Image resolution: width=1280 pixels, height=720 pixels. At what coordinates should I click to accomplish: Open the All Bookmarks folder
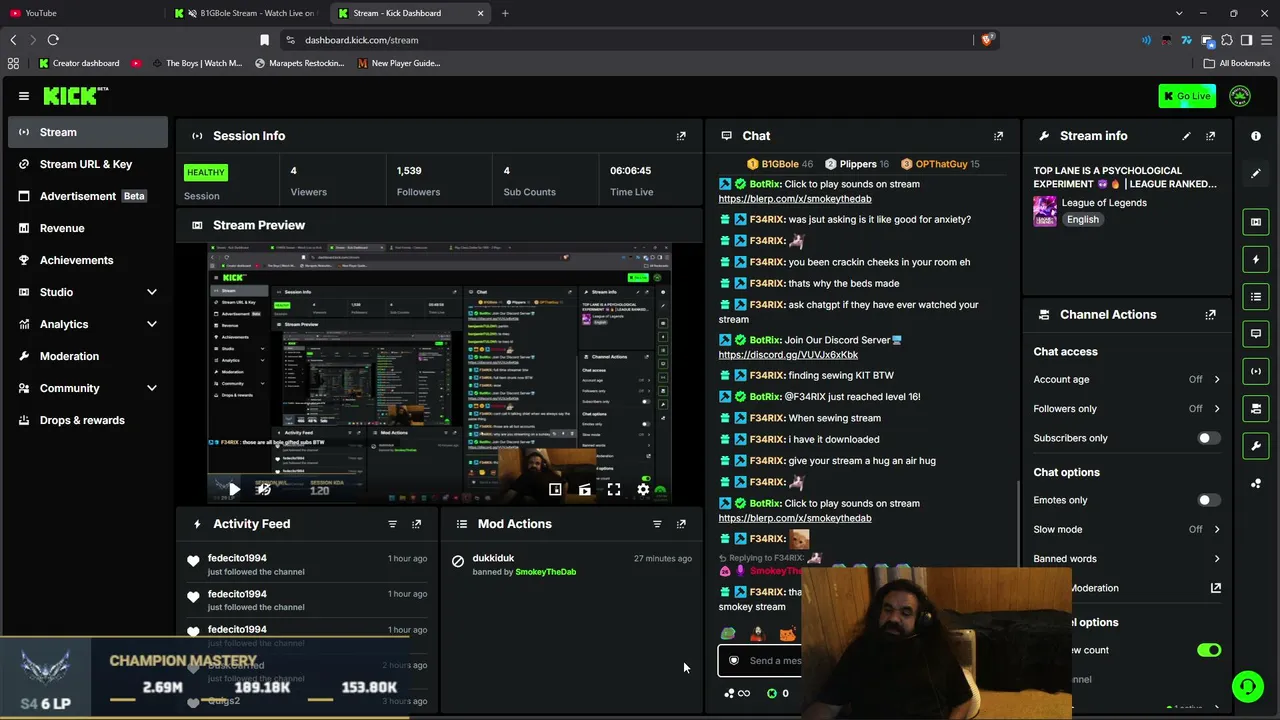[x=1236, y=63]
